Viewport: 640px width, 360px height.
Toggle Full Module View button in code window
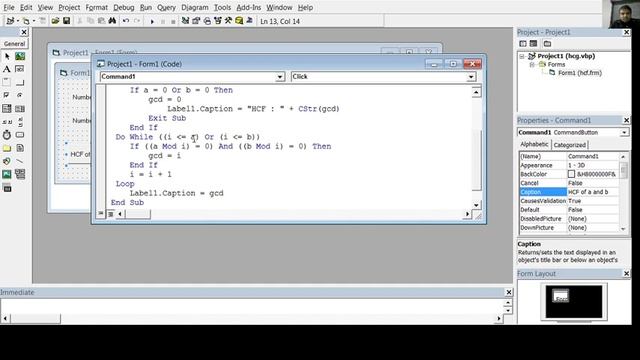pyautogui.click(x=110, y=213)
